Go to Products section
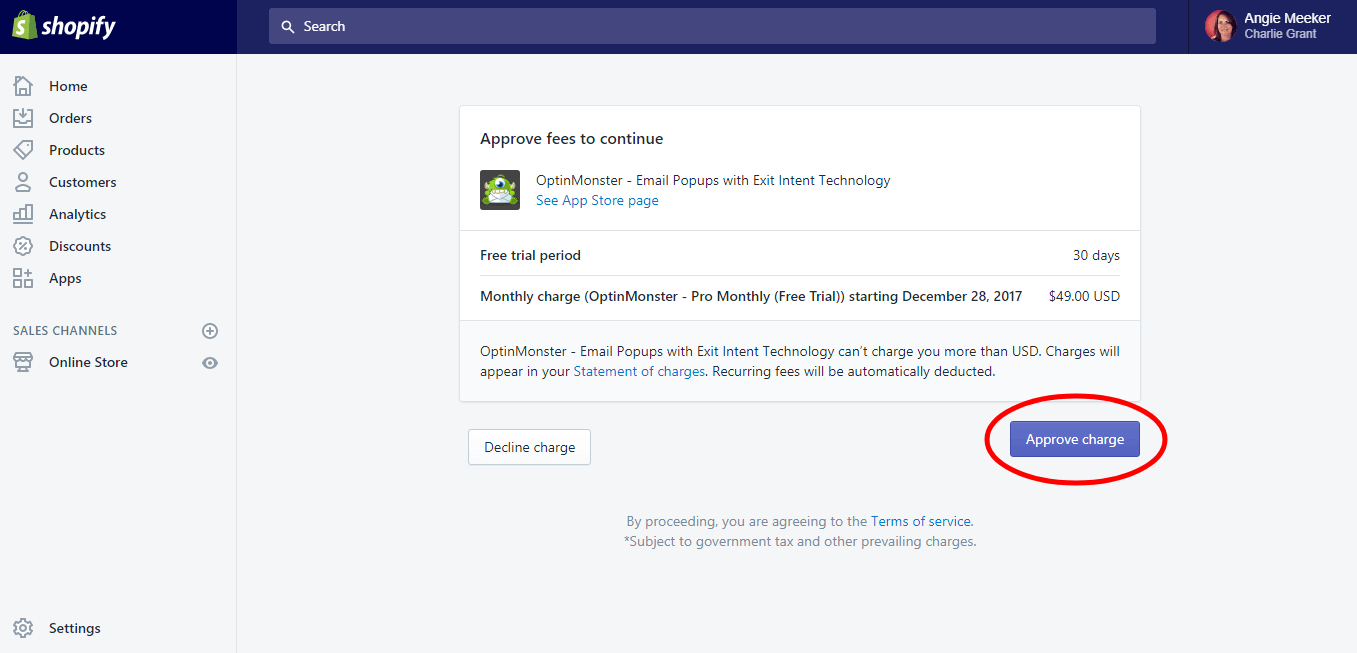1357x653 pixels. click(x=77, y=150)
